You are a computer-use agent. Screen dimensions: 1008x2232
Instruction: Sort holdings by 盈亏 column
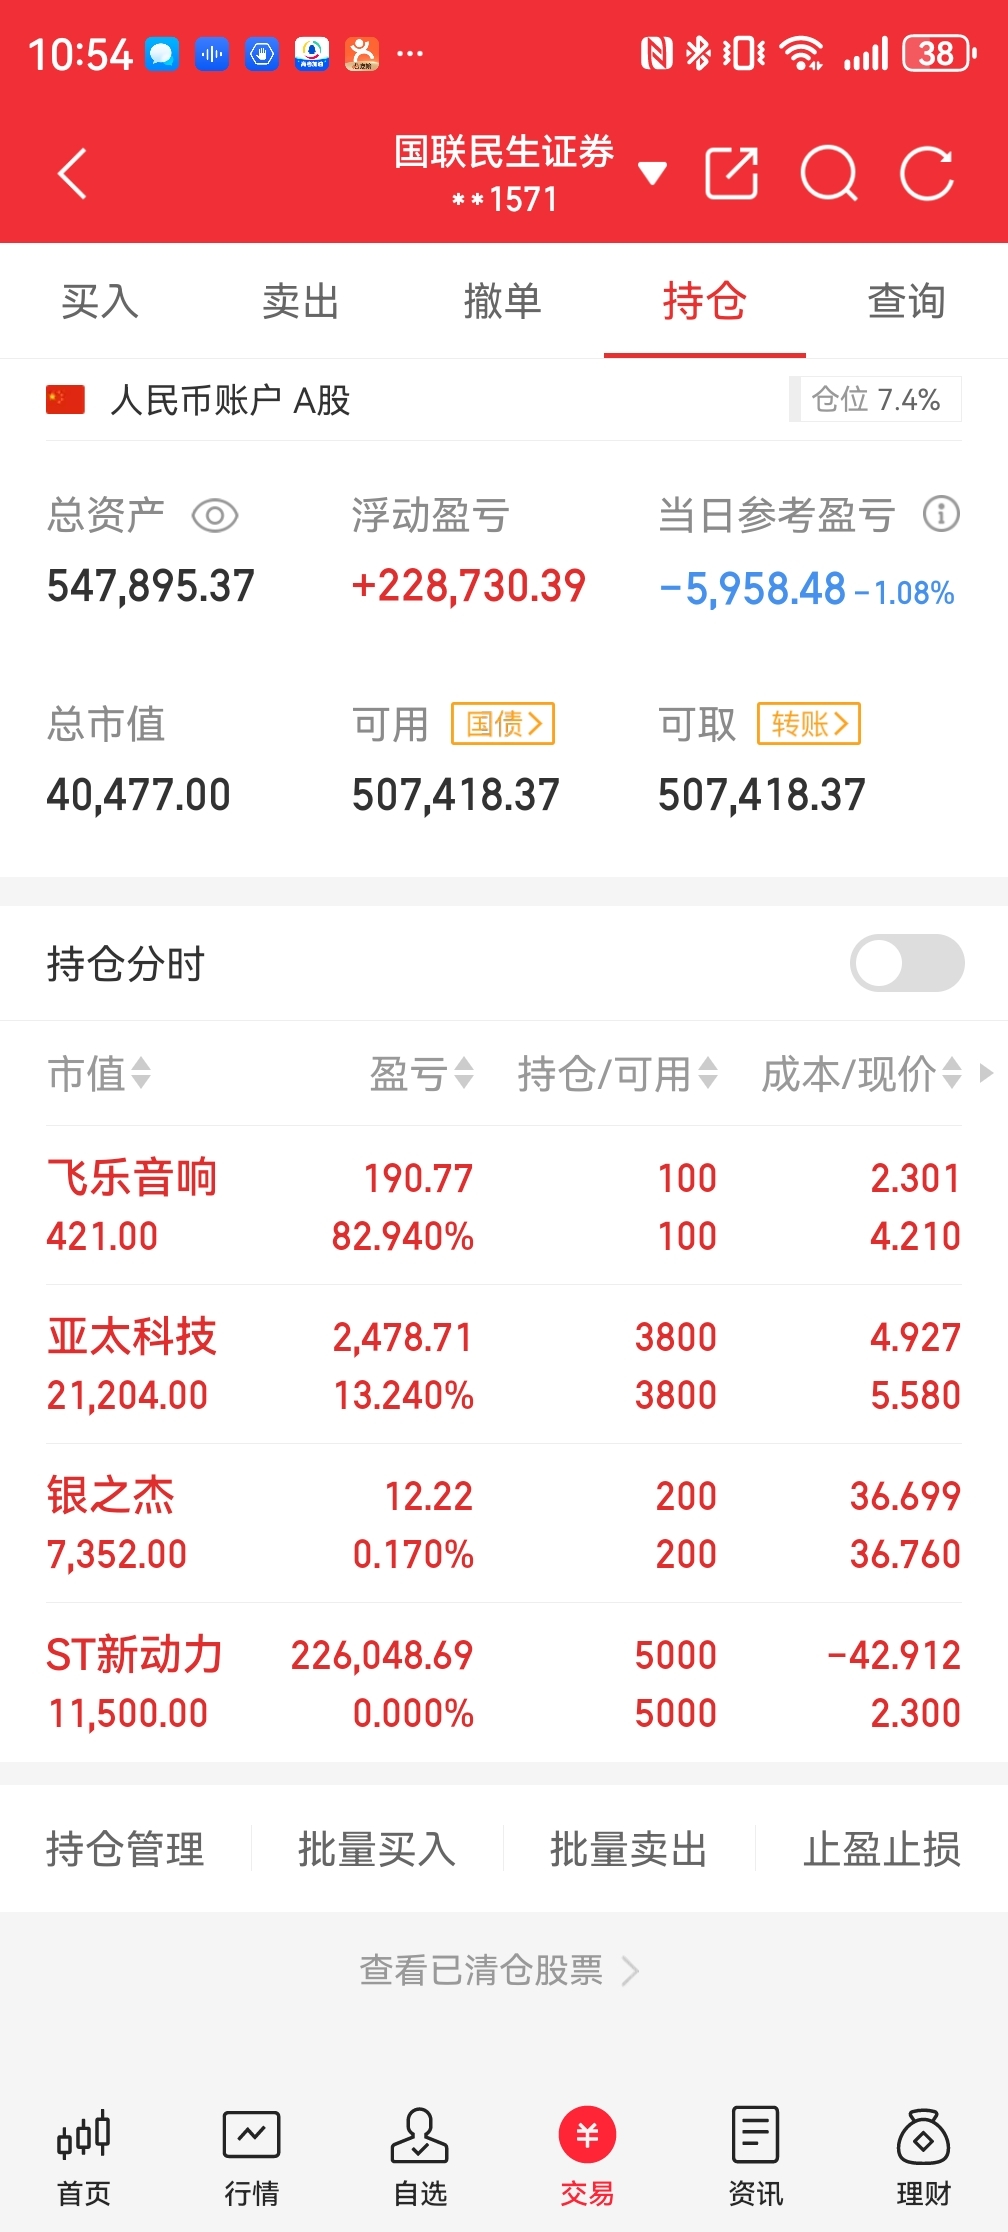click(421, 1074)
